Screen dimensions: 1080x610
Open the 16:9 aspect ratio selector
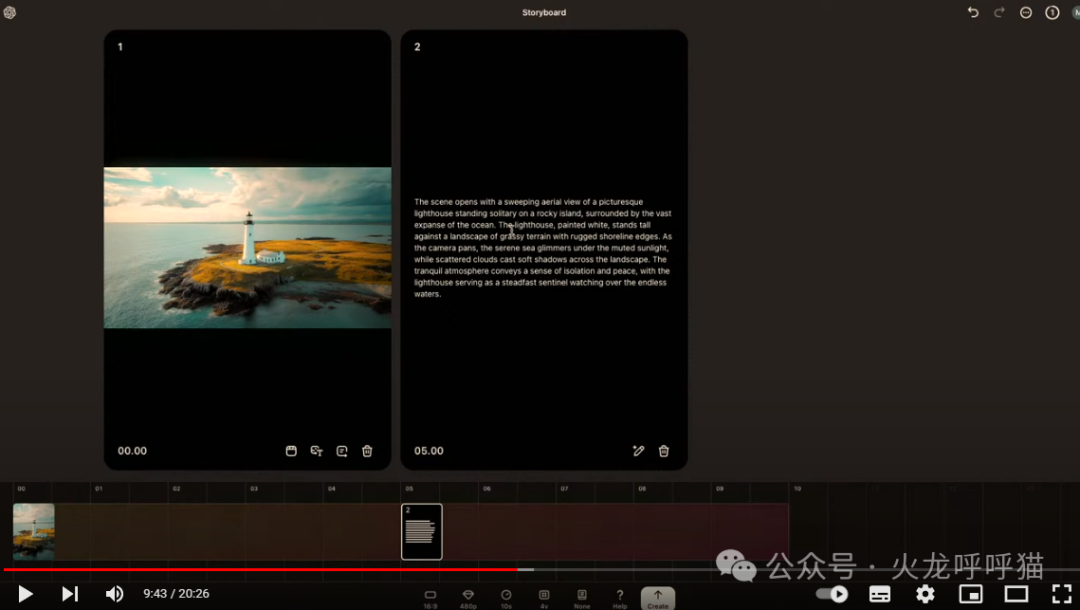(430, 598)
